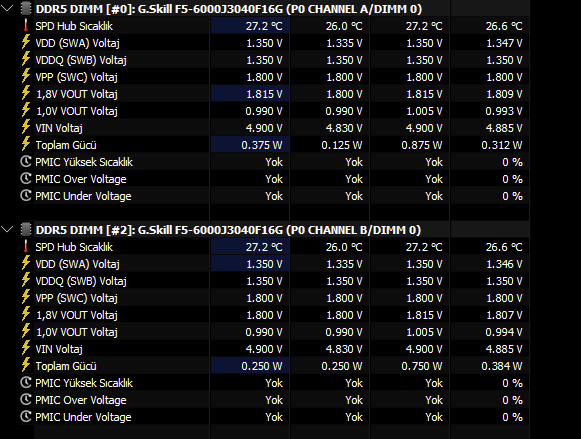Screen dimensions: 581x439
Task: Click 0.875 W maximum power value of DIMM #0
Action: [422, 145]
